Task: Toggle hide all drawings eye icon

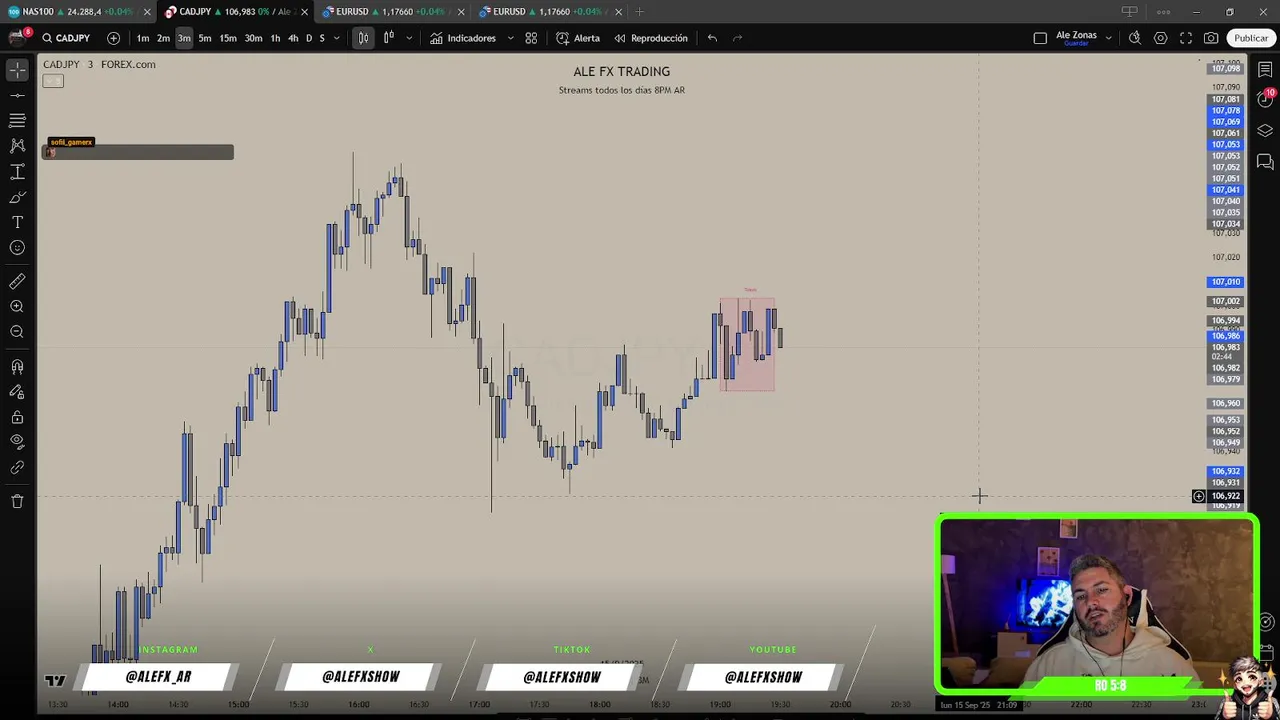Action: click(x=17, y=442)
